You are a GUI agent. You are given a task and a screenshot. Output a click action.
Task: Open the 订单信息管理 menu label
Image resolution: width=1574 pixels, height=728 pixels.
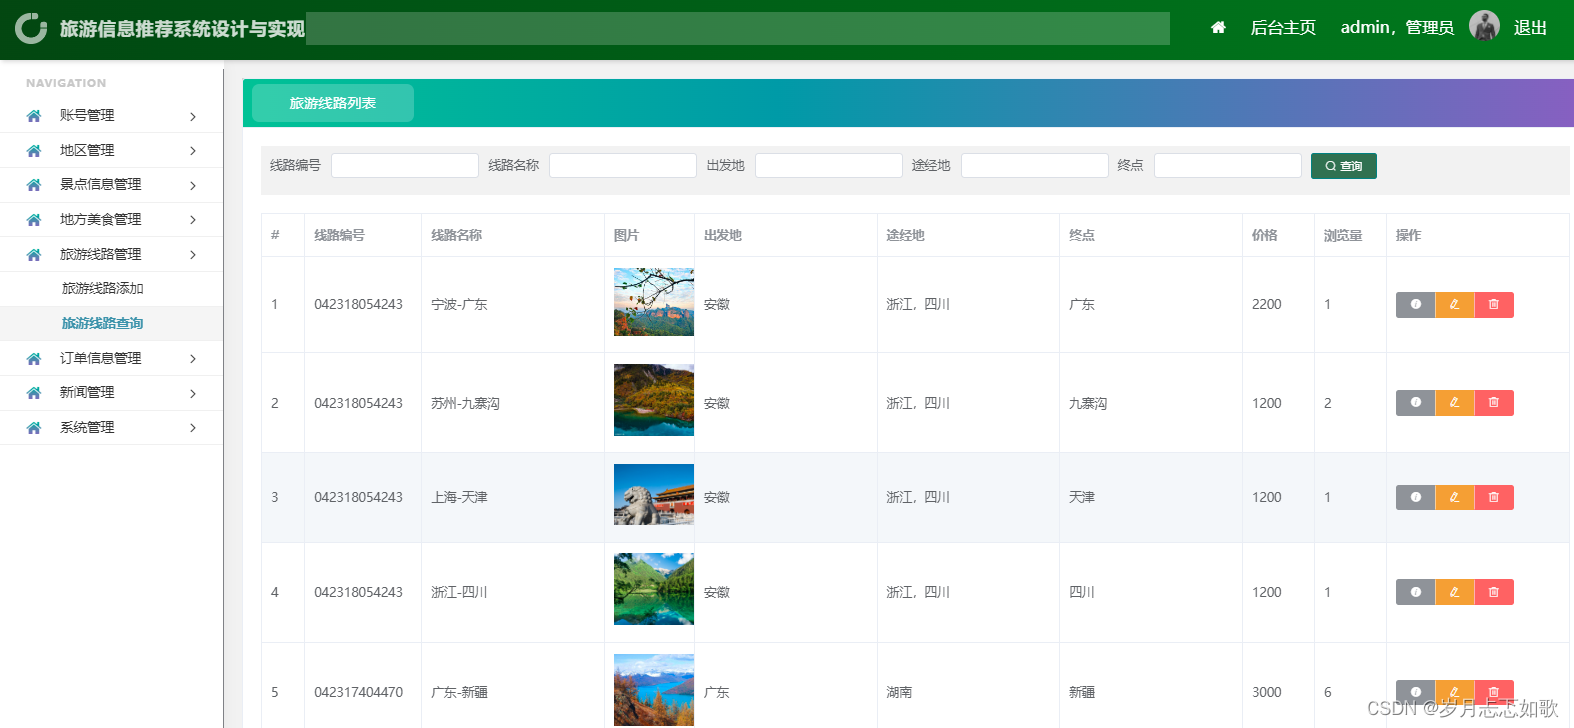[100, 358]
